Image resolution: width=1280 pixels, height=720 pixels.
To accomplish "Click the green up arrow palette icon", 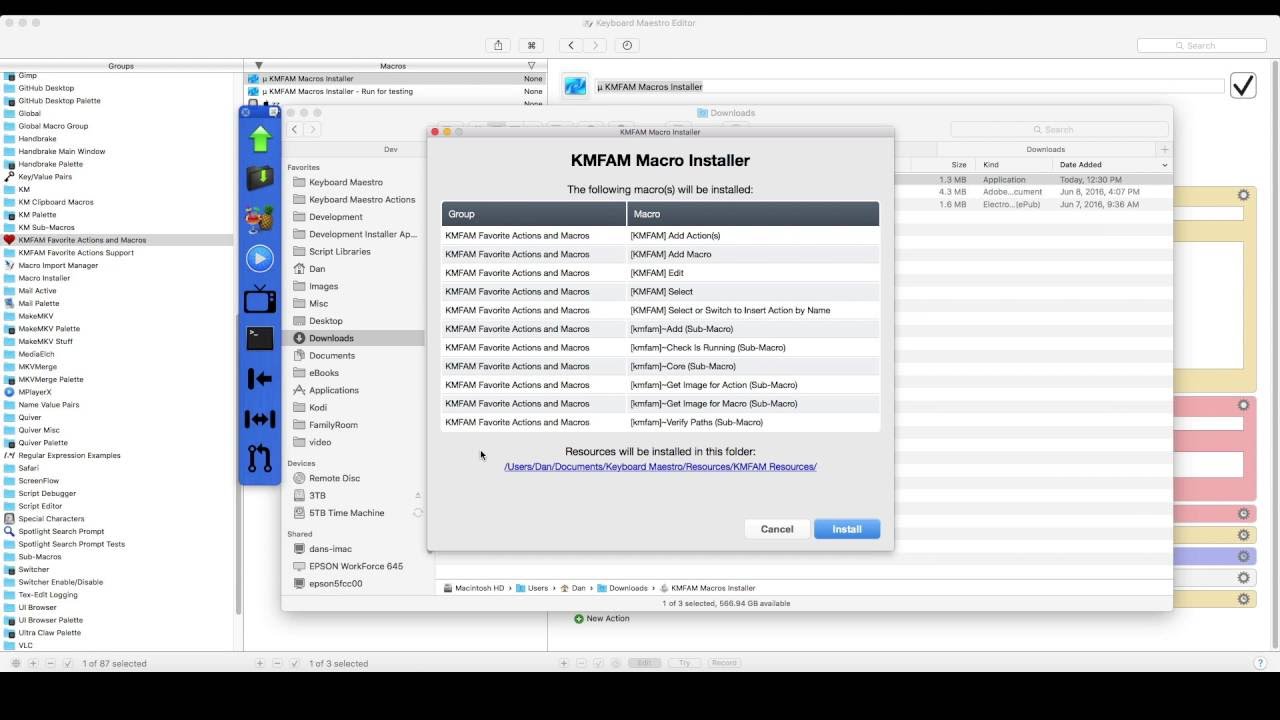I will coord(260,139).
